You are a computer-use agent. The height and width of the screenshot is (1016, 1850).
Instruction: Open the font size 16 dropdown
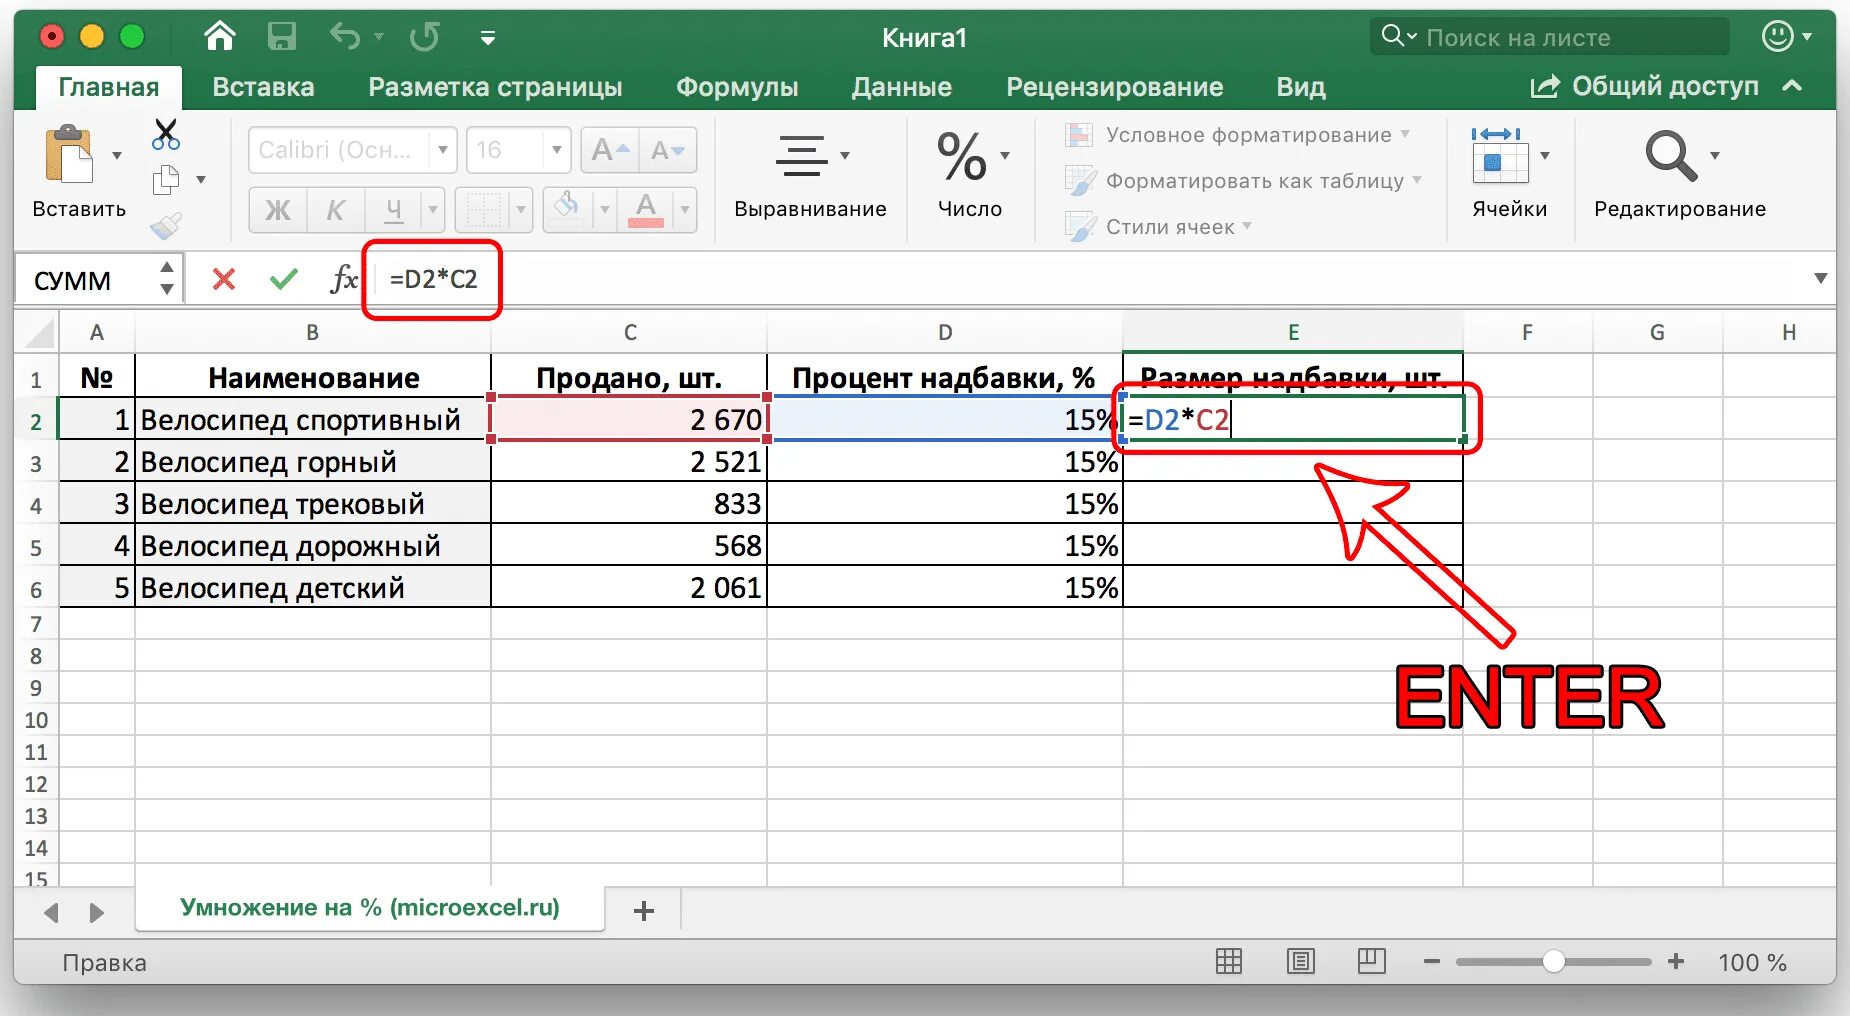pos(558,150)
